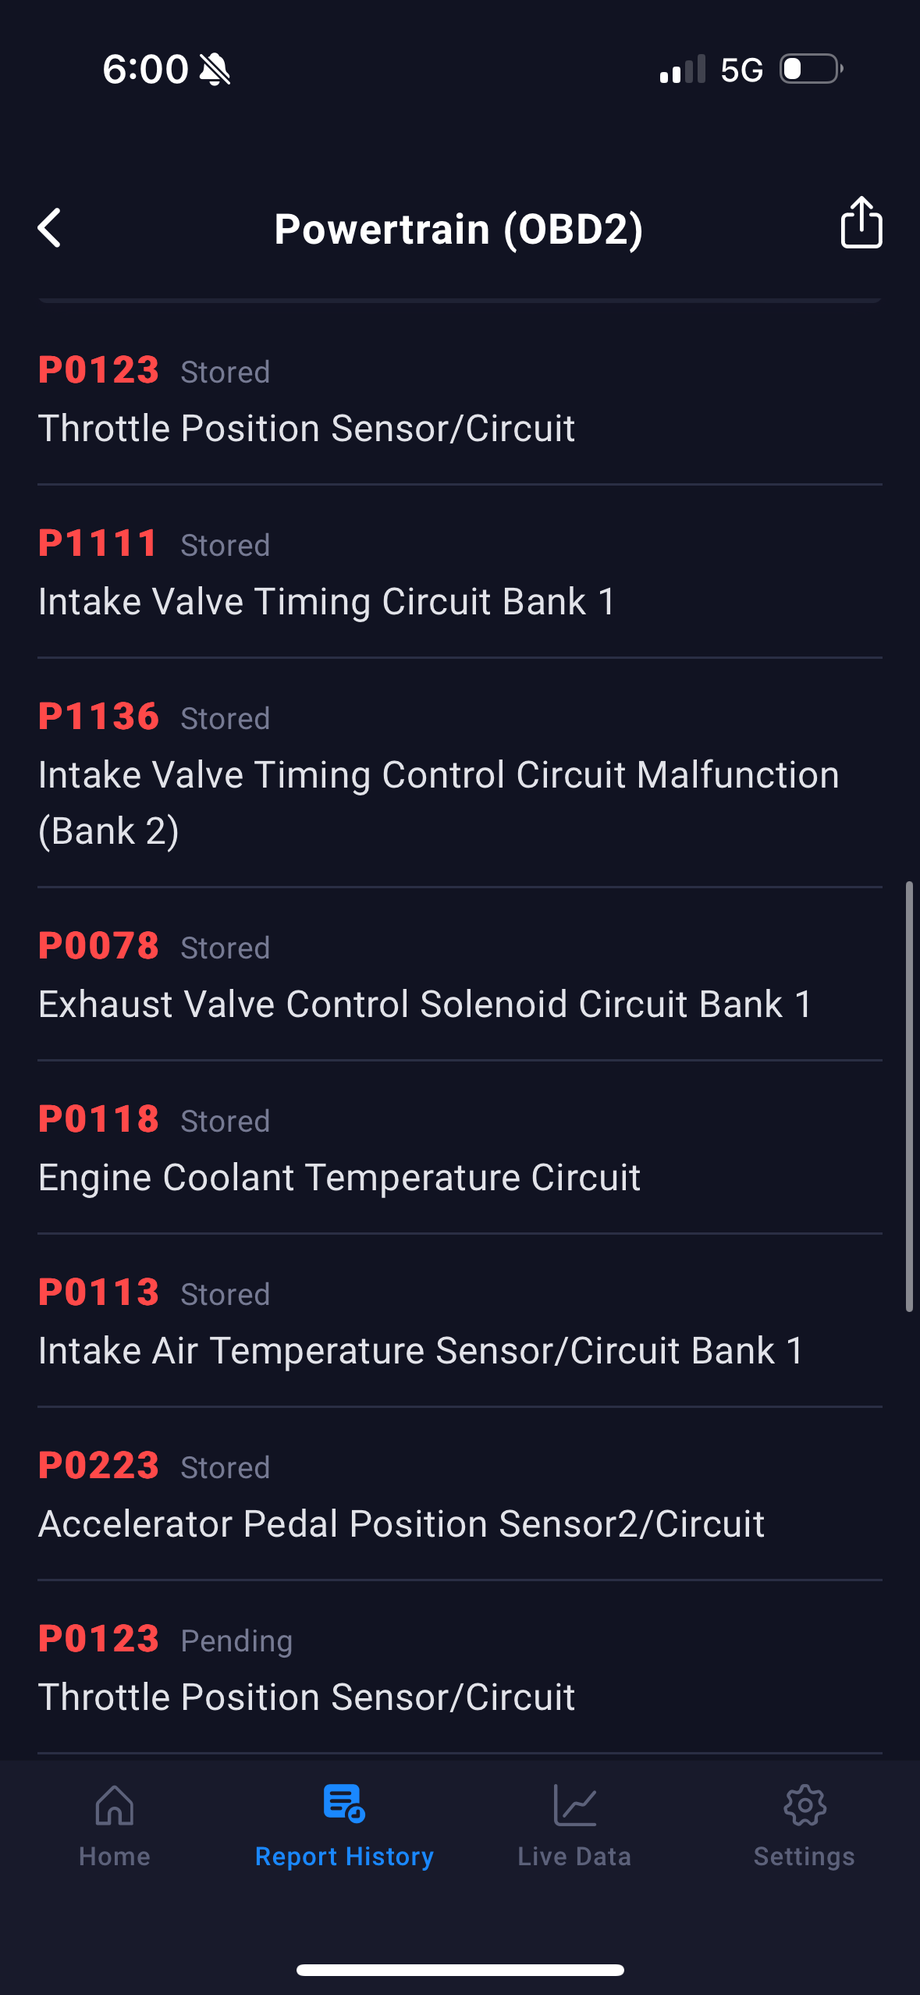Select the Report History tab label
Viewport: 920px width, 1995px height.
click(x=344, y=1856)
